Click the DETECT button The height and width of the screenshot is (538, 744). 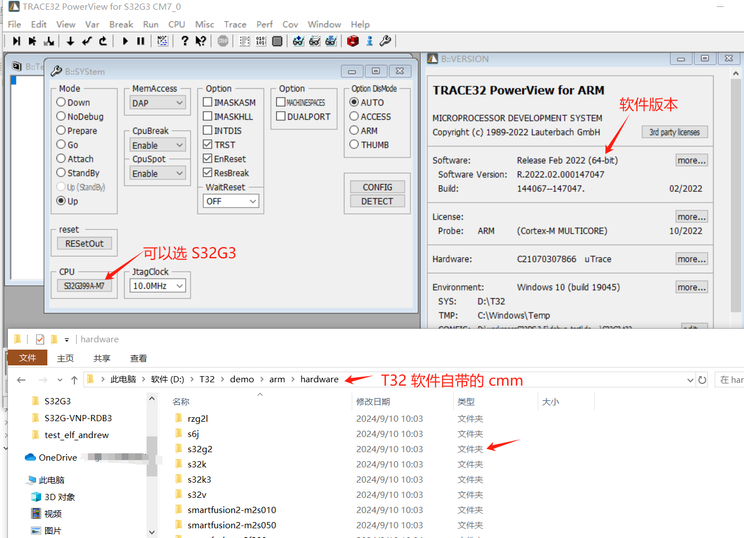coord(377,201)
